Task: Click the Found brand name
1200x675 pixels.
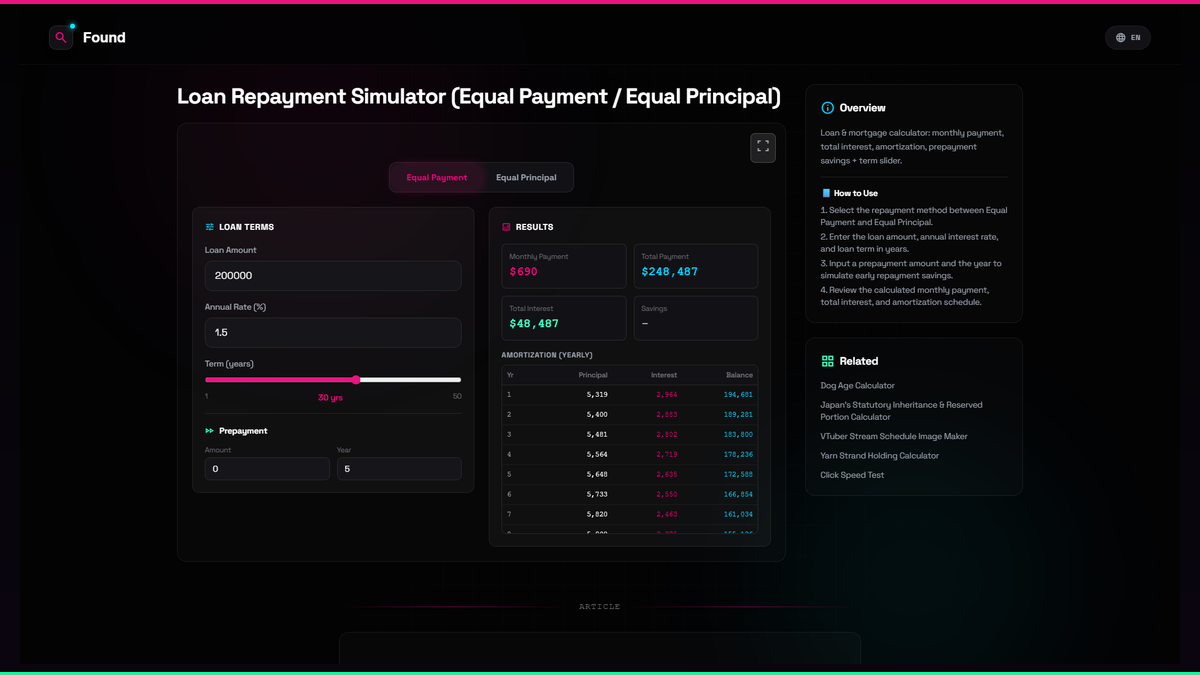Action: pyautogui.click(x=104, y=38)
